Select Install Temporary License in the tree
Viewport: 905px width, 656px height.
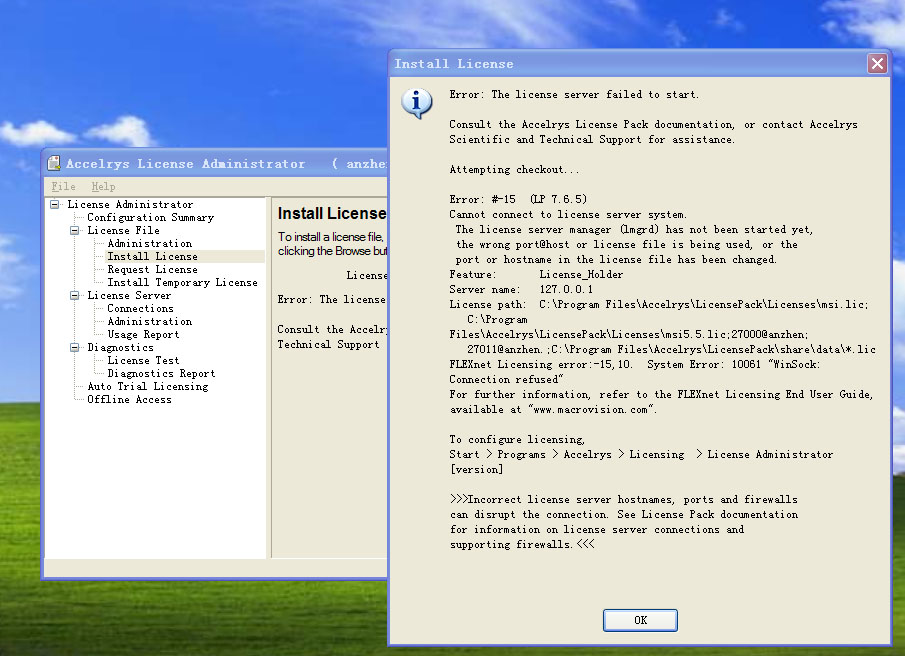(x=182, y=282)
